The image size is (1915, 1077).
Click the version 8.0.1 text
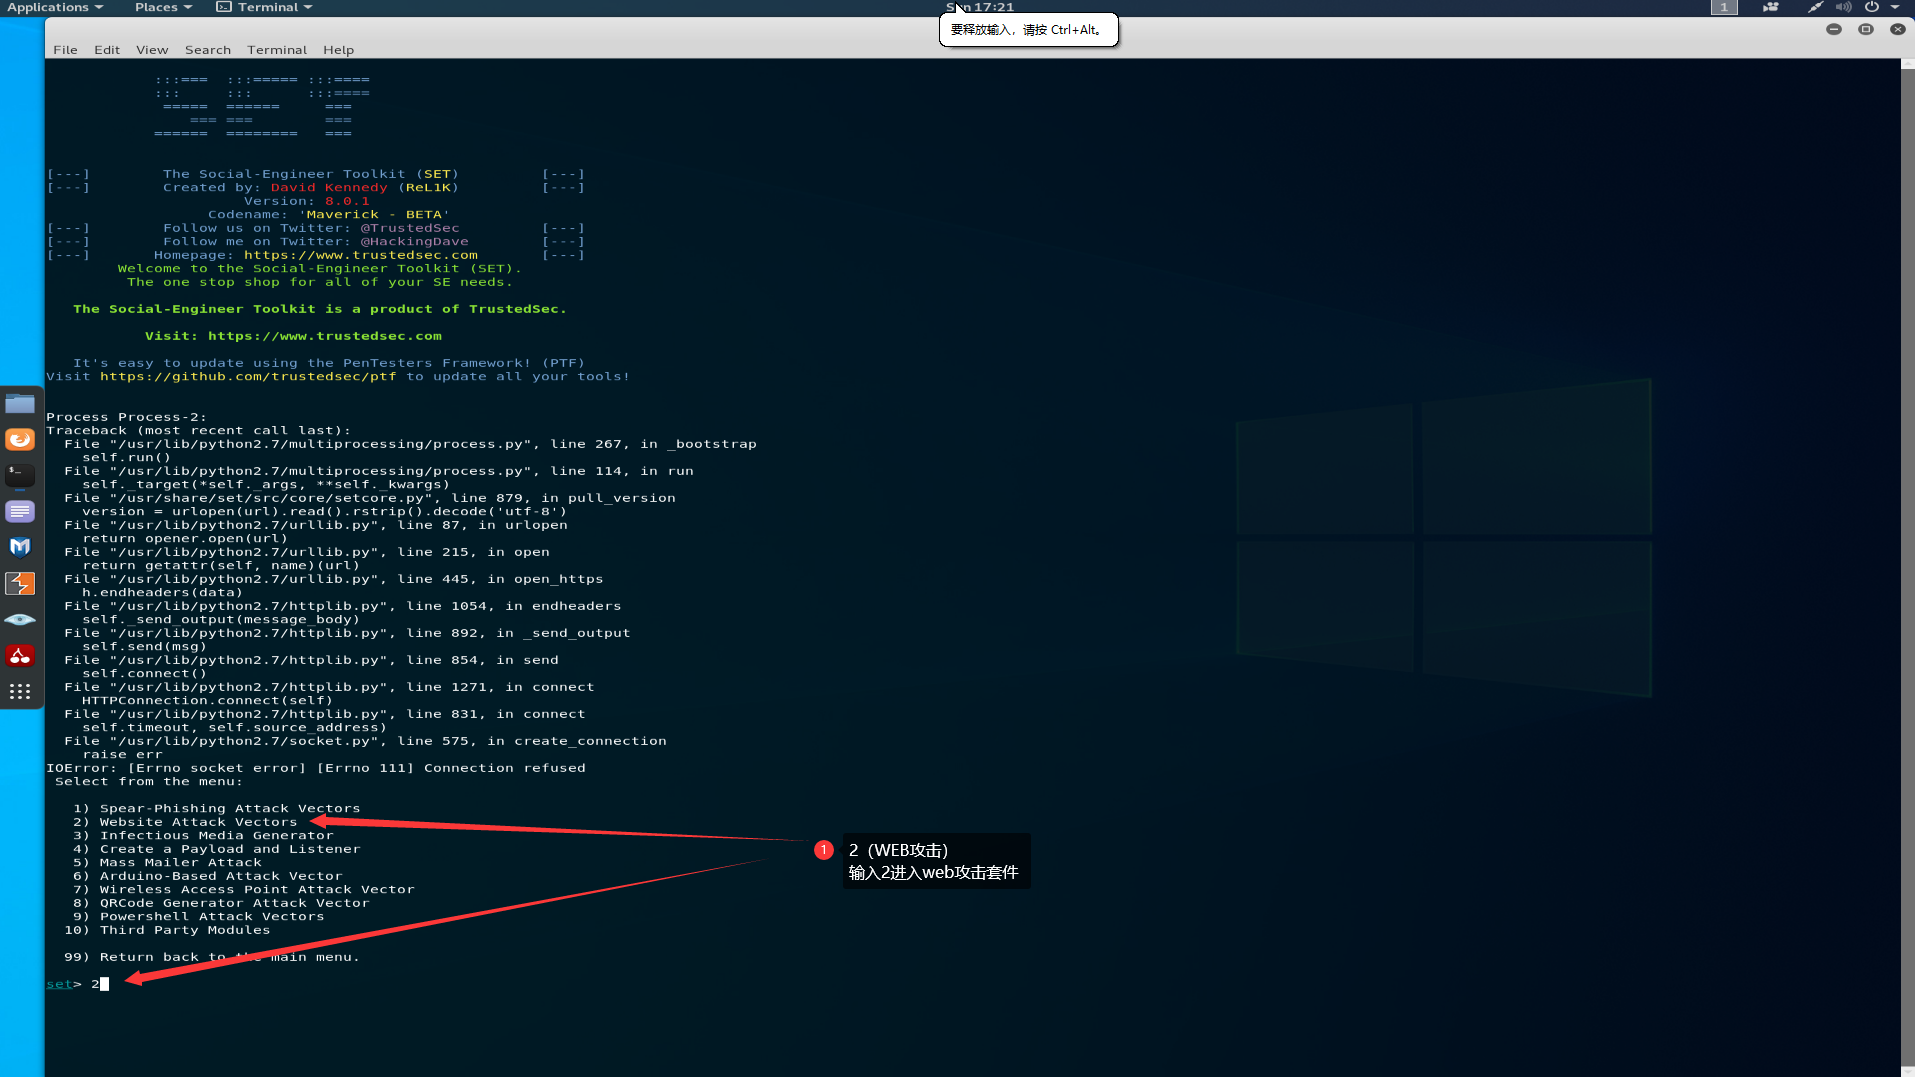pyautogui.click(x=347, y=201)
